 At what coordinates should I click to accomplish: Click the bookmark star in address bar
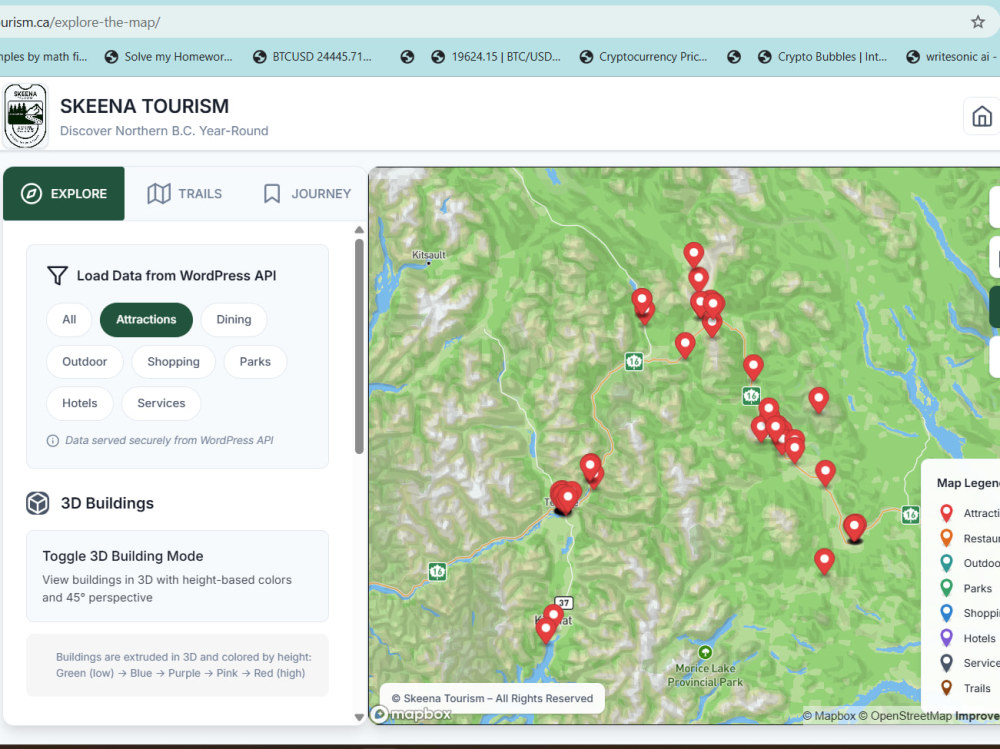(x=978, y=22)
